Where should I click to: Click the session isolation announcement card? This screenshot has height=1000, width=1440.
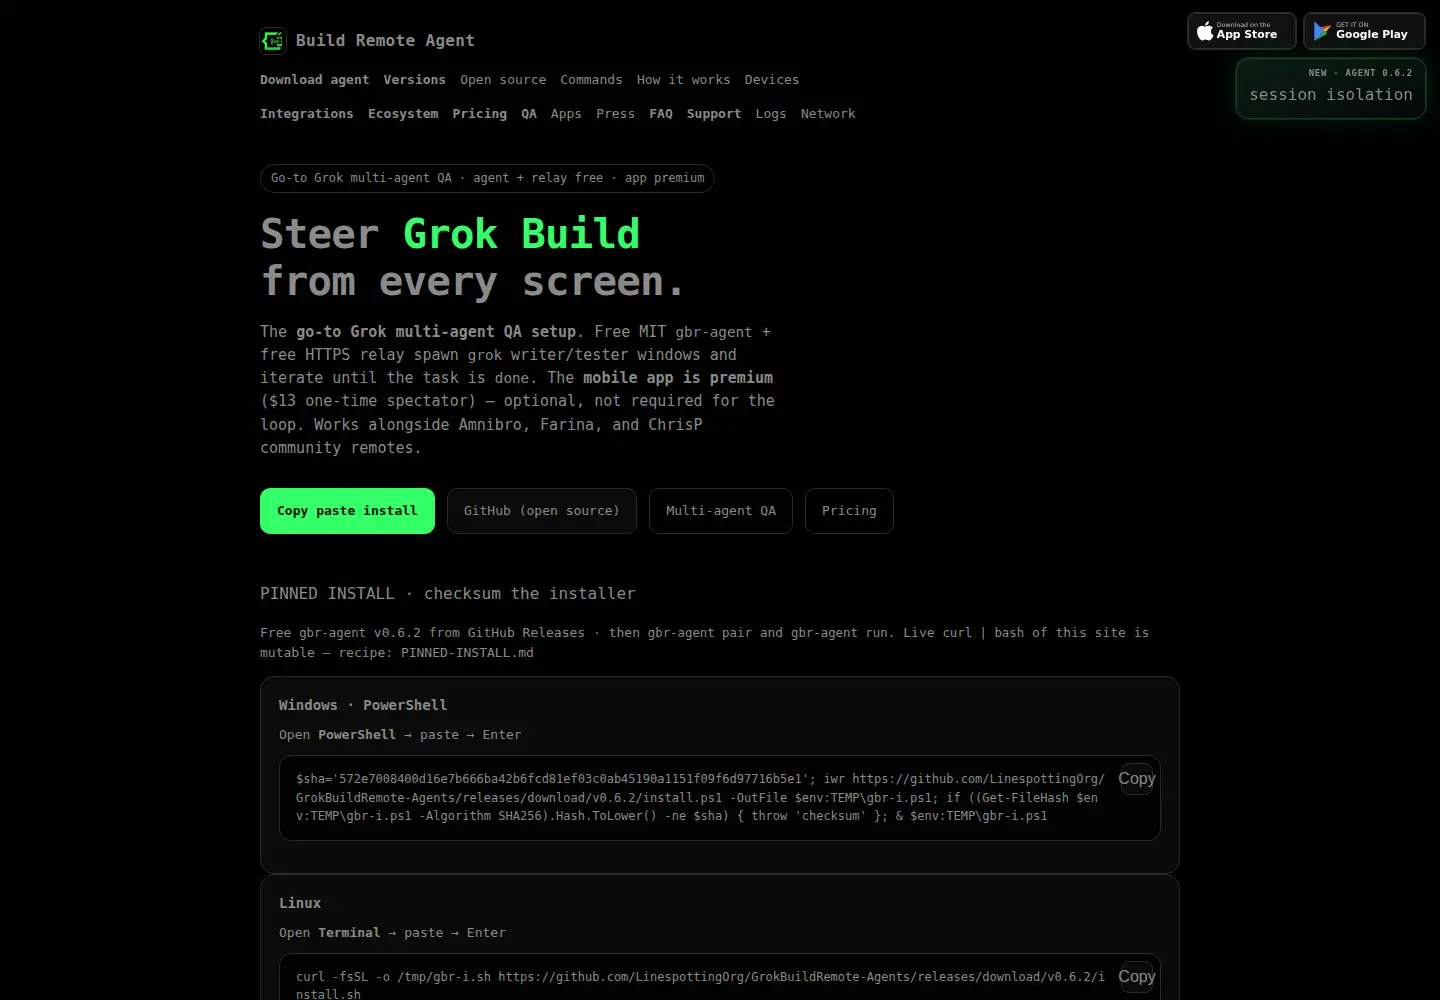pos(1330,88)
